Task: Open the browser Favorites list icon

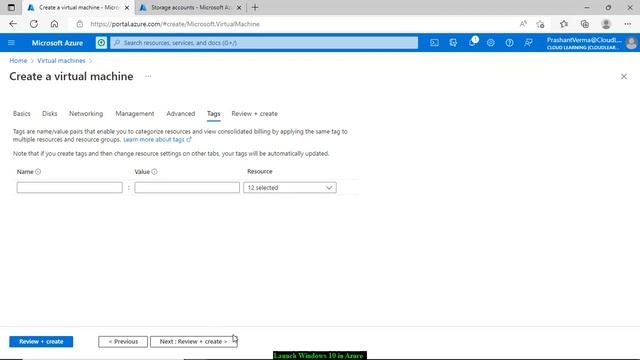Action: (x=564, y=24)
